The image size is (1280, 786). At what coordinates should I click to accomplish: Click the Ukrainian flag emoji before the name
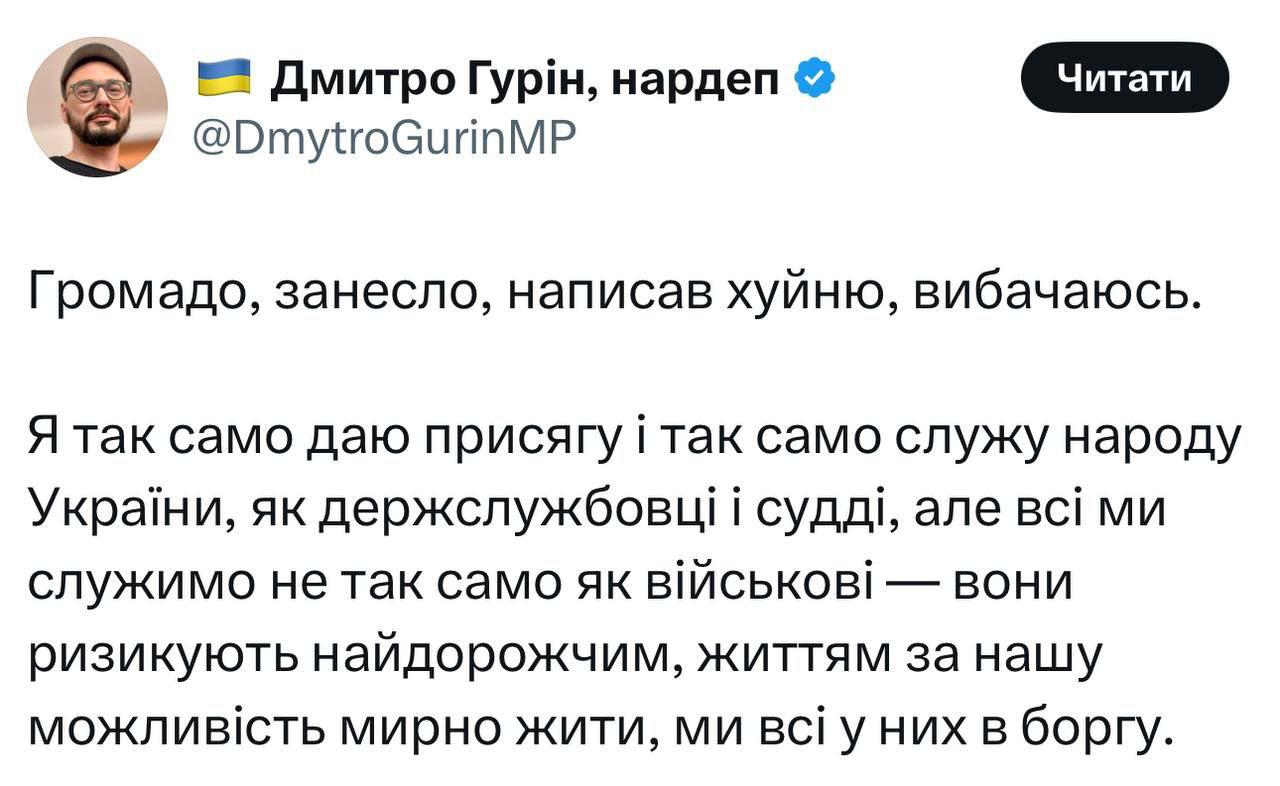(222, 78)
